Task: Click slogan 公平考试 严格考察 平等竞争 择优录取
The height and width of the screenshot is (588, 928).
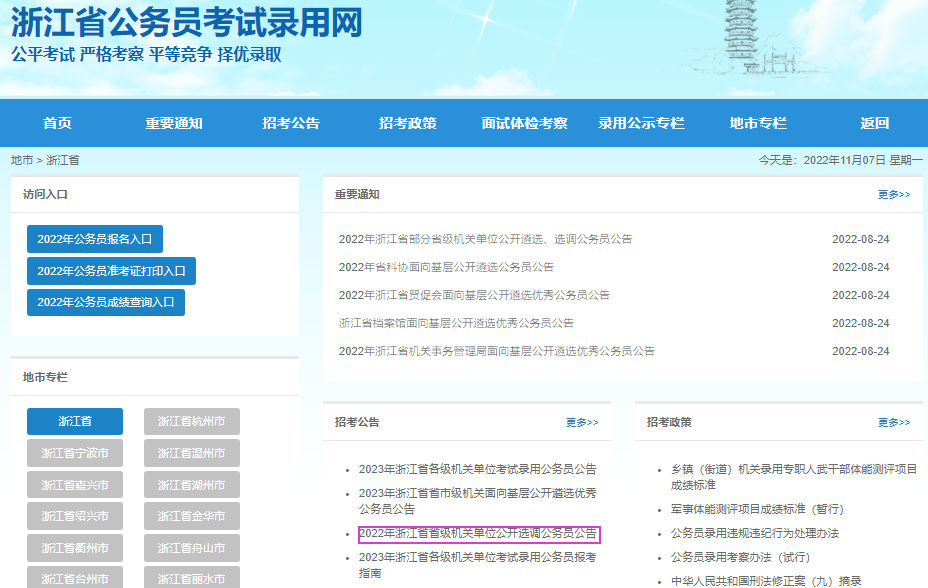Action: (x=146, y=54)
